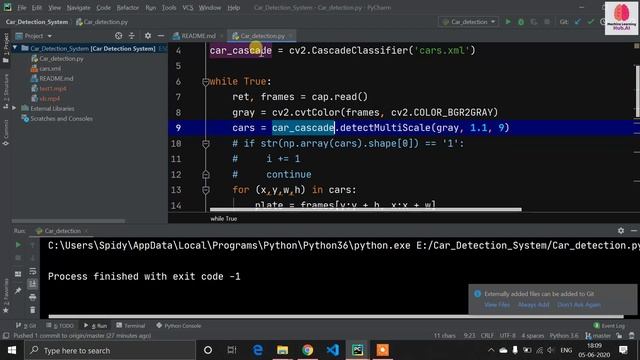Image resolution: width=640 pixels, height=360 pixels.
Task: Open Google Chrome from taskbar
Action: coord(307,350)
